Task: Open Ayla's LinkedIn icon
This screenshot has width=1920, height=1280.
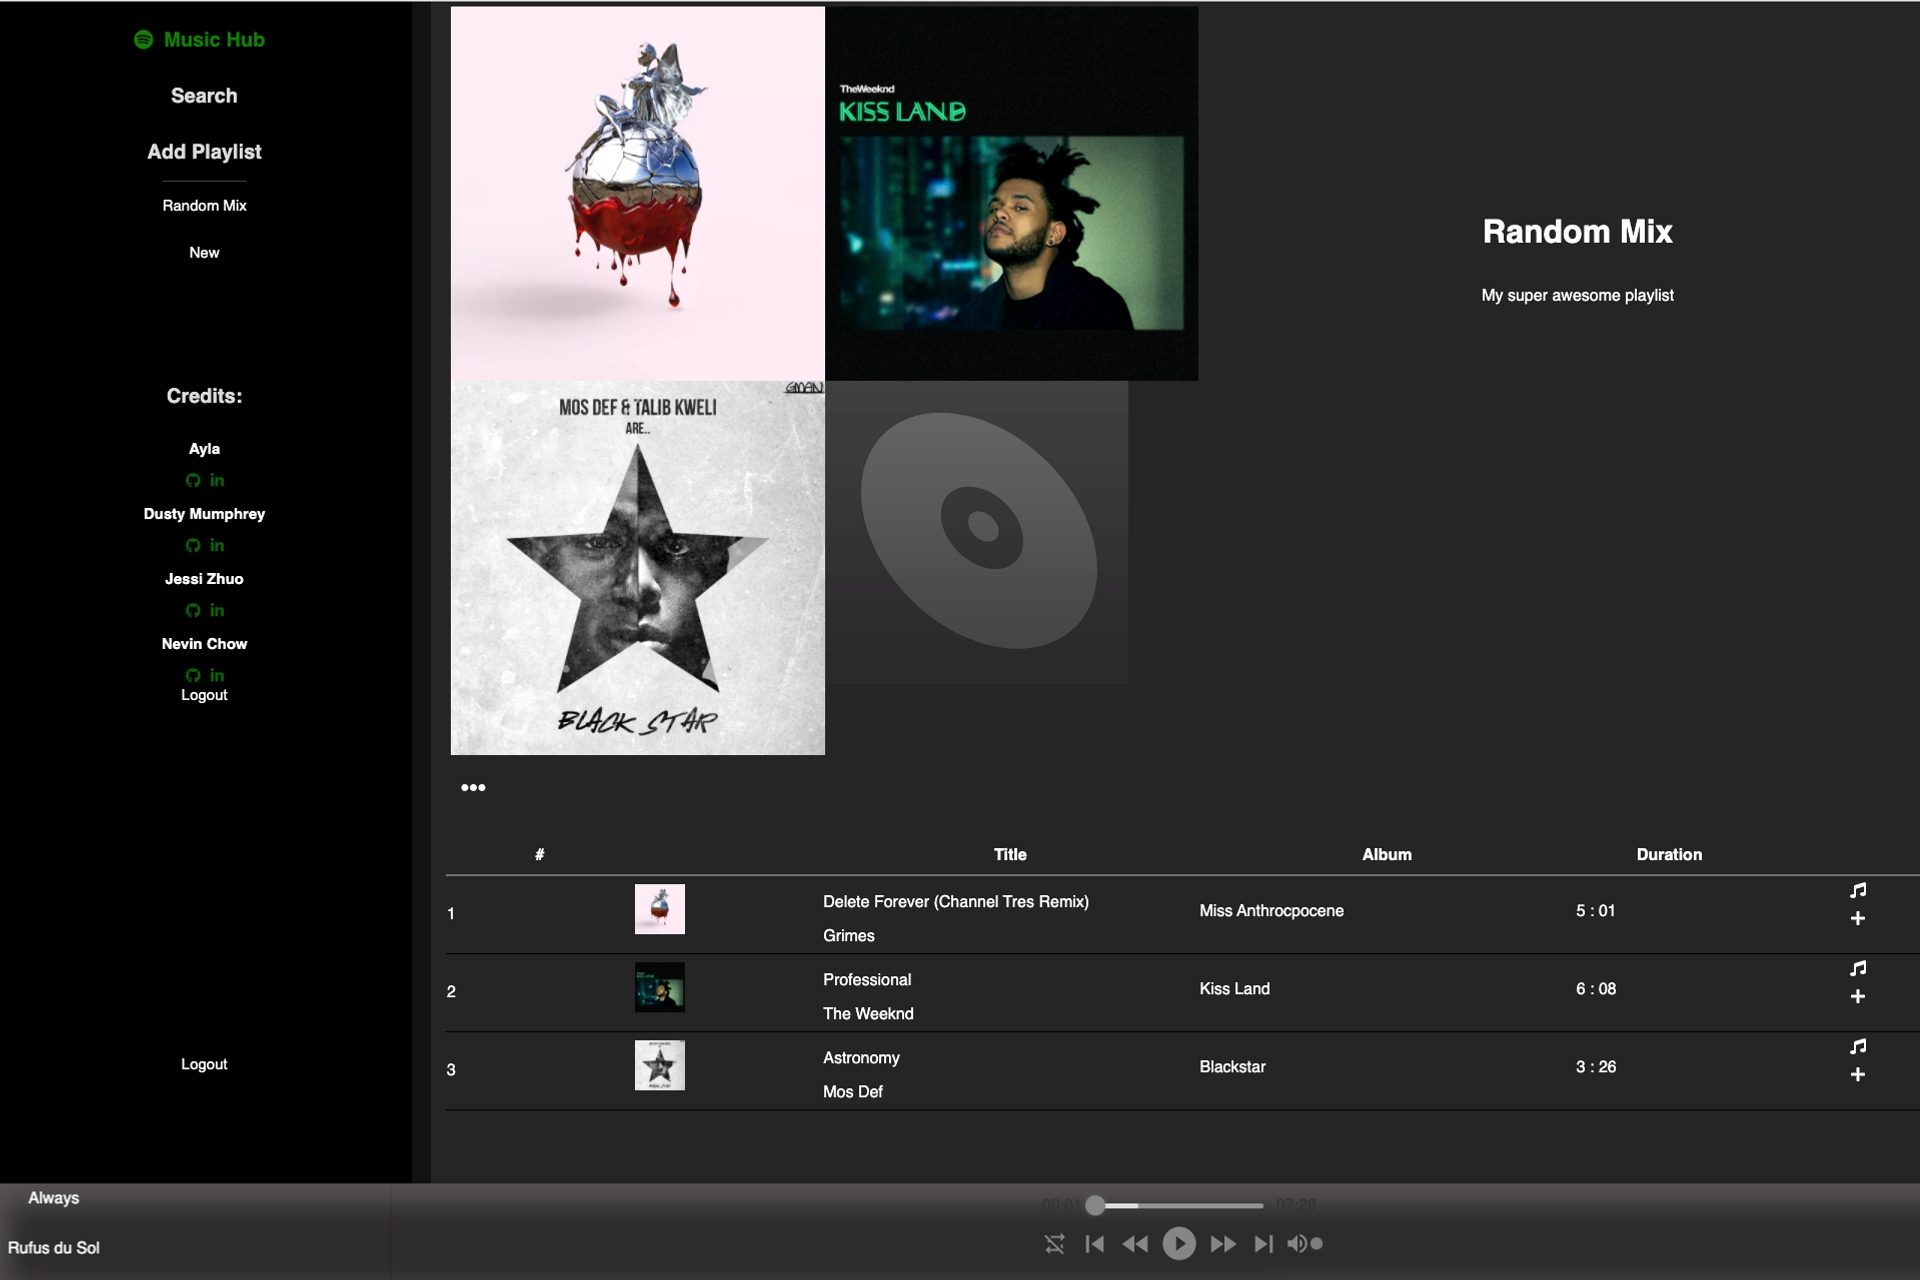Action: 217,480
